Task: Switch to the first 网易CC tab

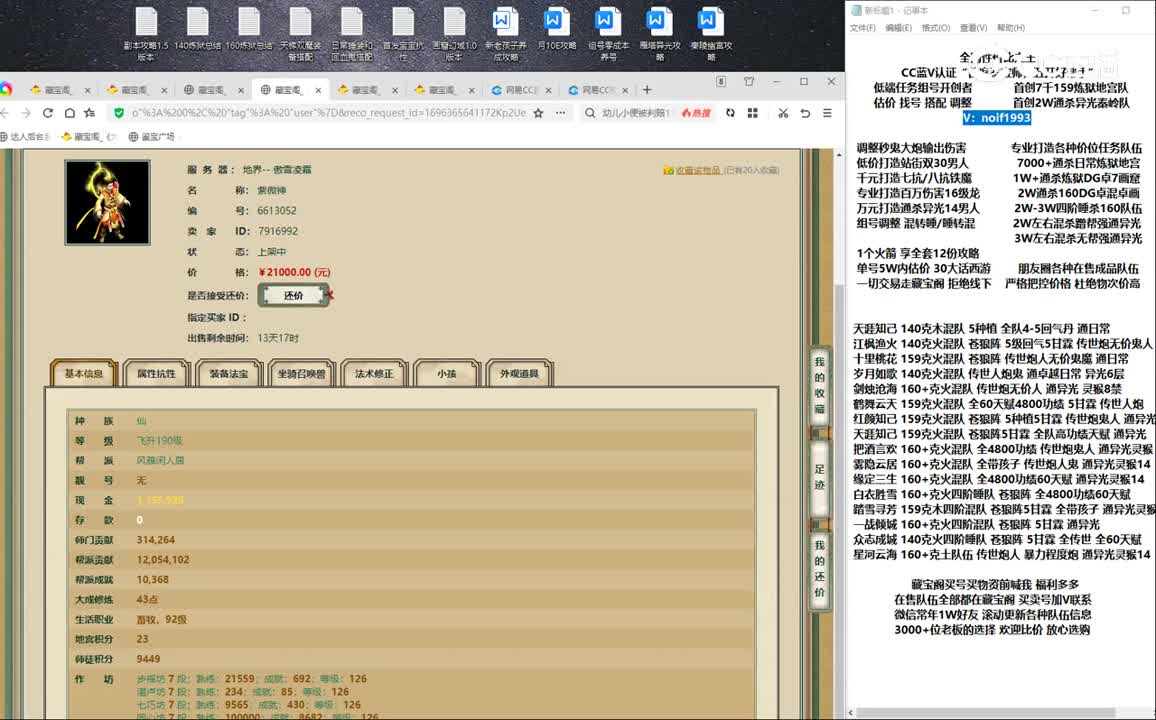Action: click(520, 90)
